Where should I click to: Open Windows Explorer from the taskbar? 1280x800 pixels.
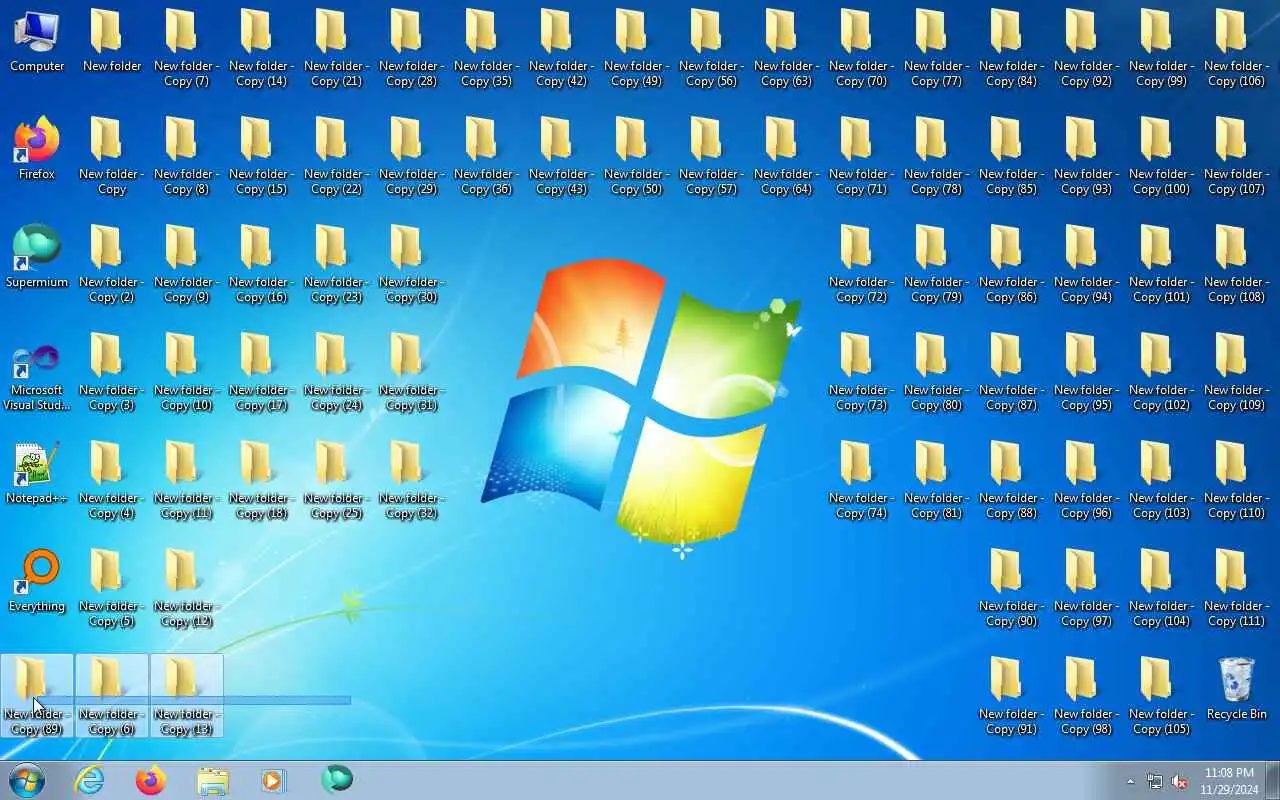tap(213, 780)
